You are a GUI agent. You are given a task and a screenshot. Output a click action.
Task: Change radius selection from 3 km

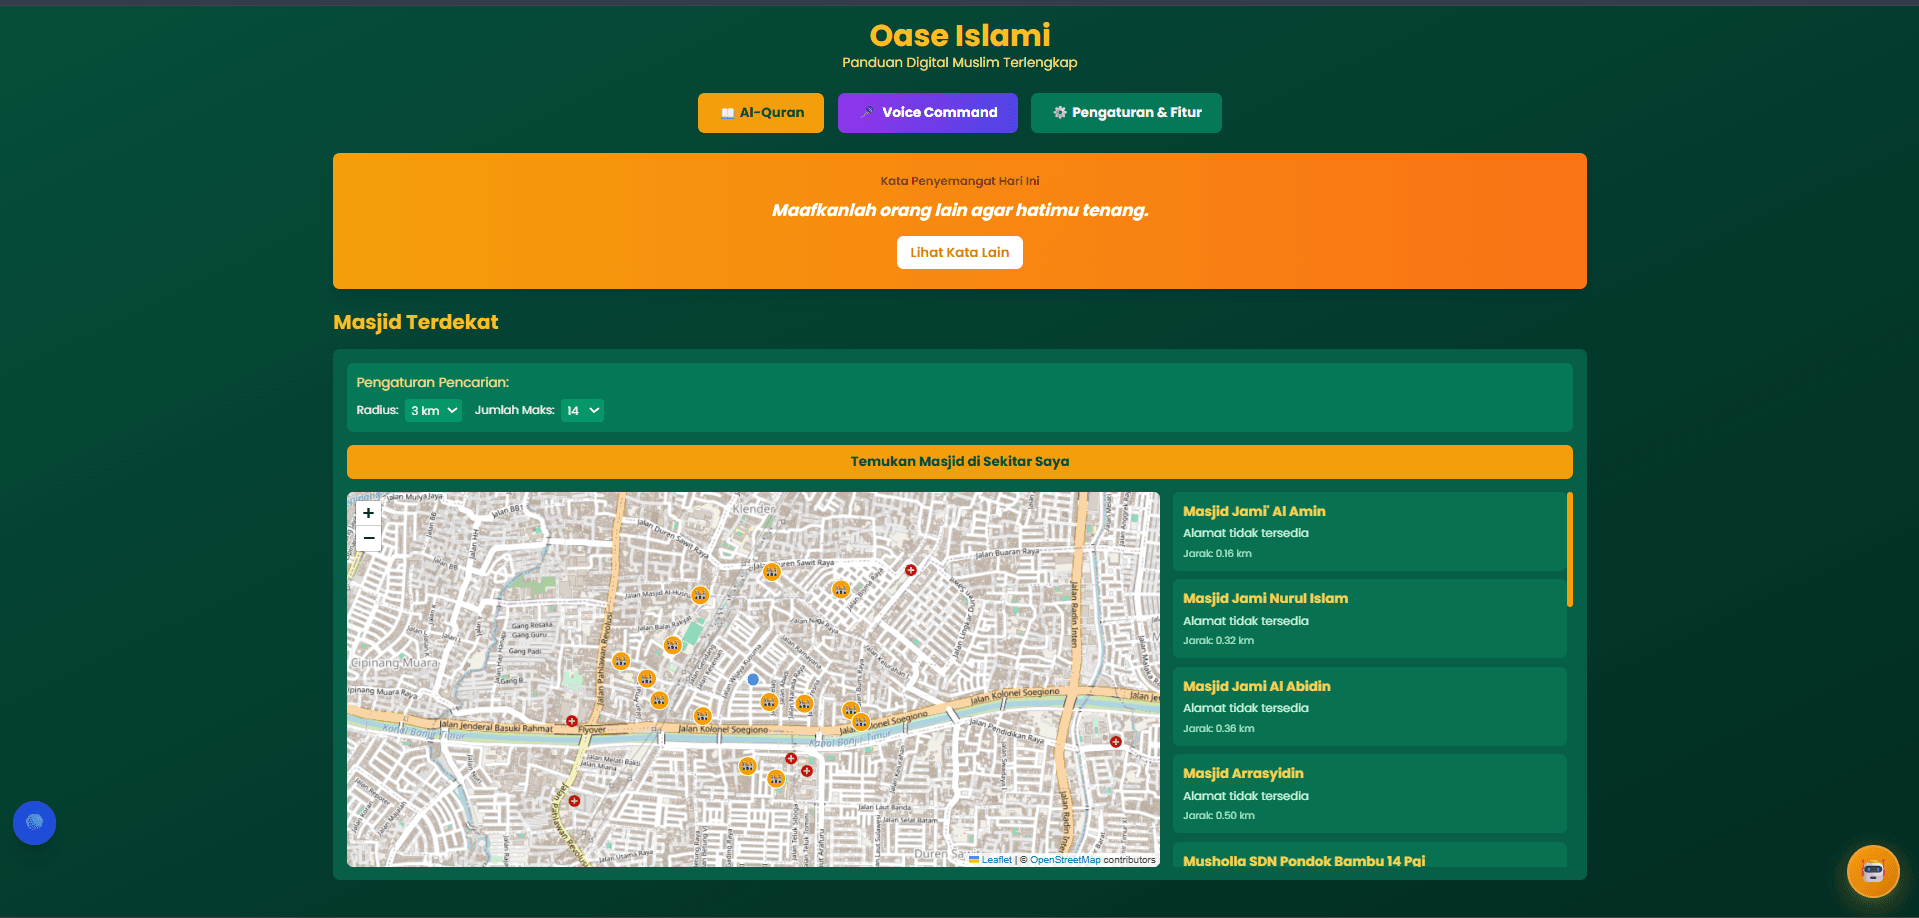pos(433,410)
